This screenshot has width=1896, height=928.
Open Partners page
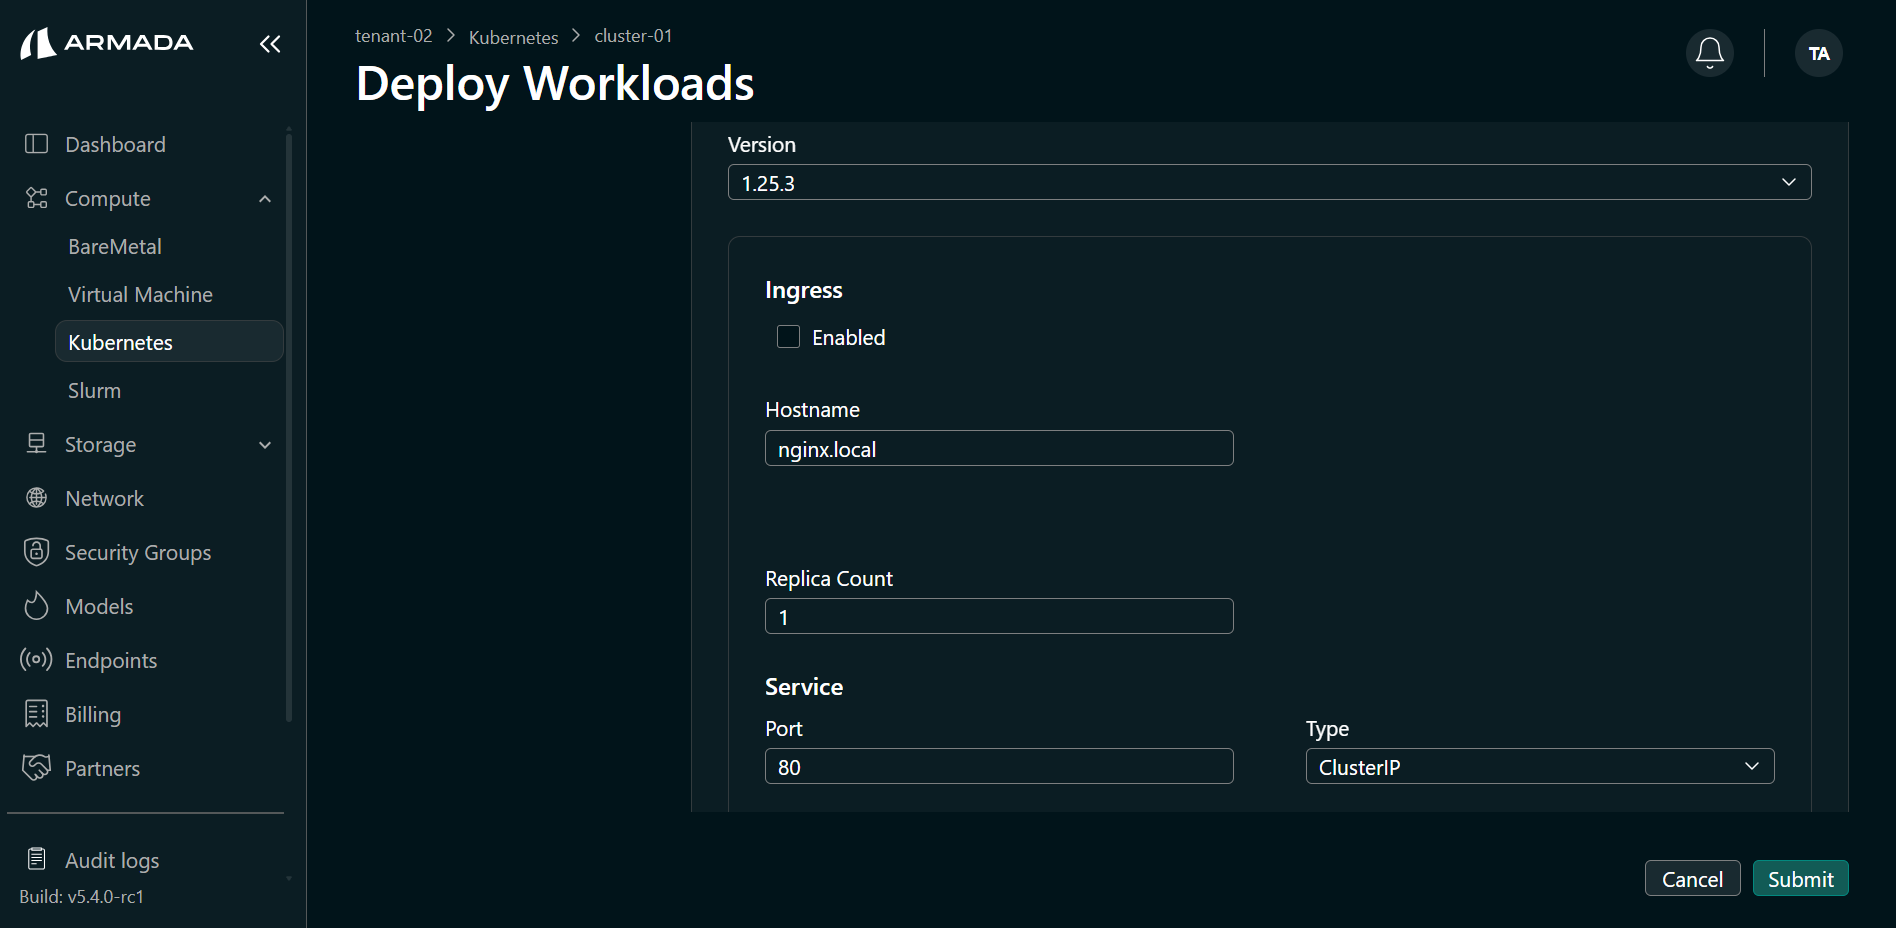102,768
